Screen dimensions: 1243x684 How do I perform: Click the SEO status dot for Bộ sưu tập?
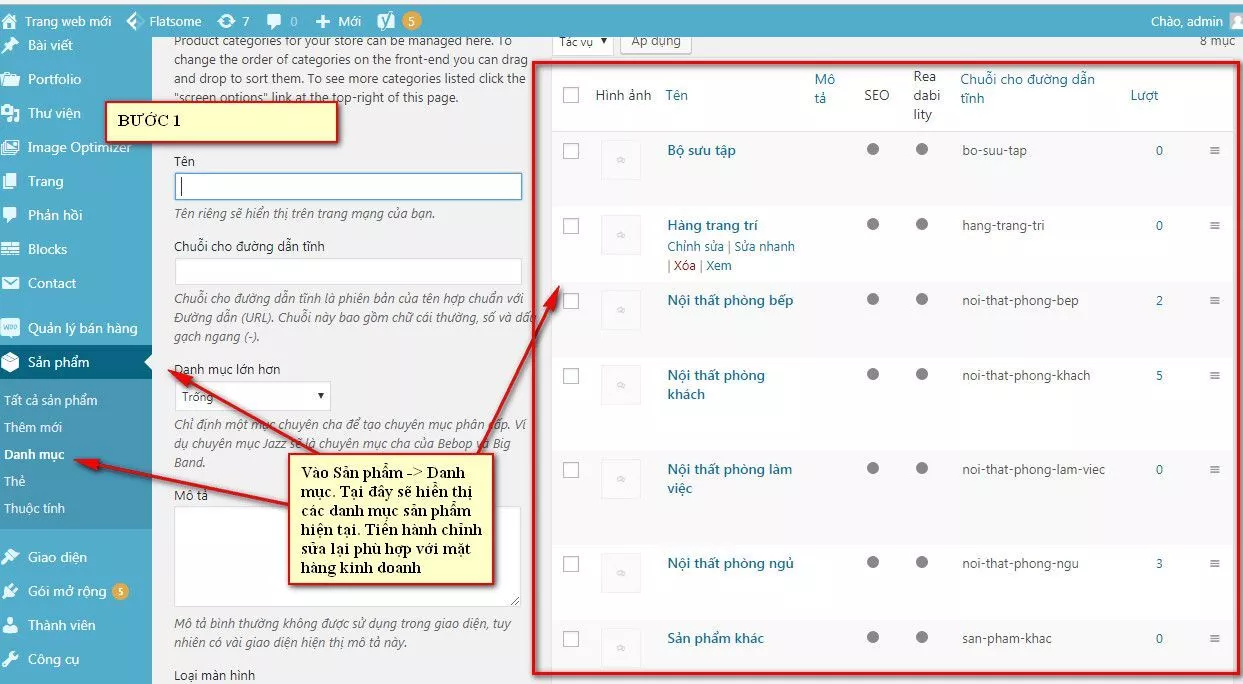click(872, 150)
